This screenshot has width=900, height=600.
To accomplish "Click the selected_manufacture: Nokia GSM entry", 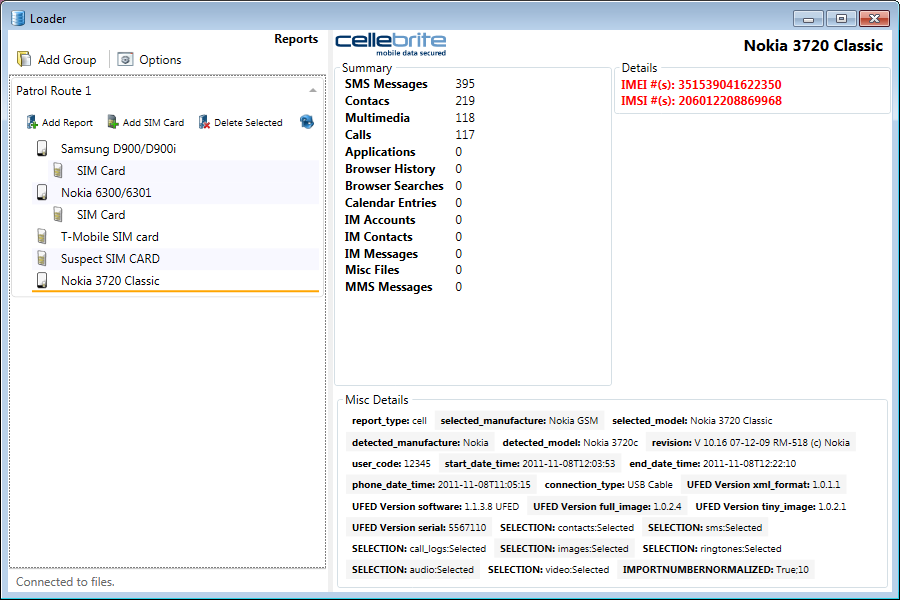I will [x=519, y=421].
